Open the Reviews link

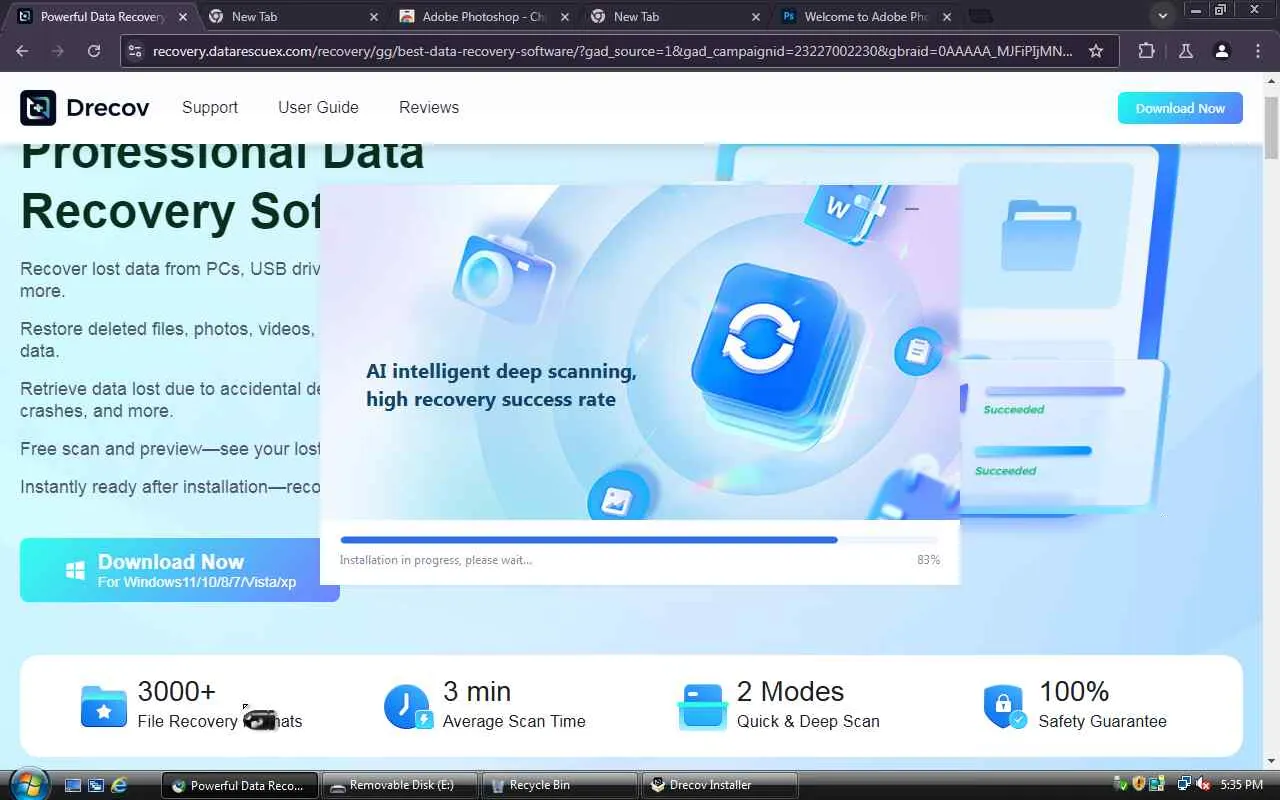(429, 107)
